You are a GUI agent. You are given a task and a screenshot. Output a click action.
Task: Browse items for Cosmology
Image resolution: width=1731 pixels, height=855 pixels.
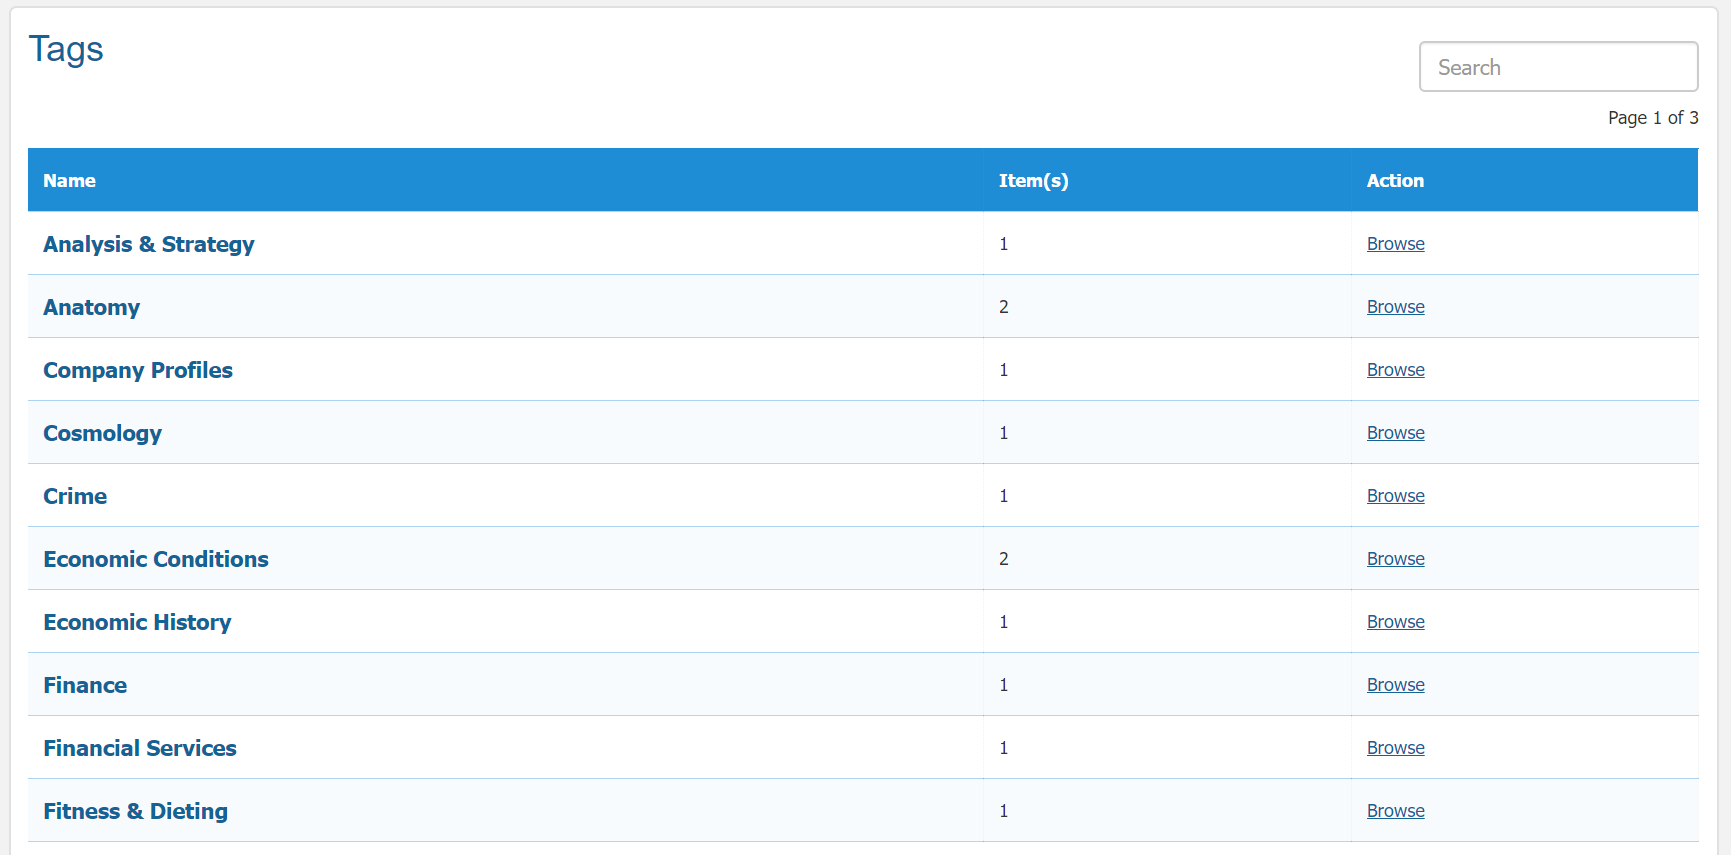(x=1395, y=433)
